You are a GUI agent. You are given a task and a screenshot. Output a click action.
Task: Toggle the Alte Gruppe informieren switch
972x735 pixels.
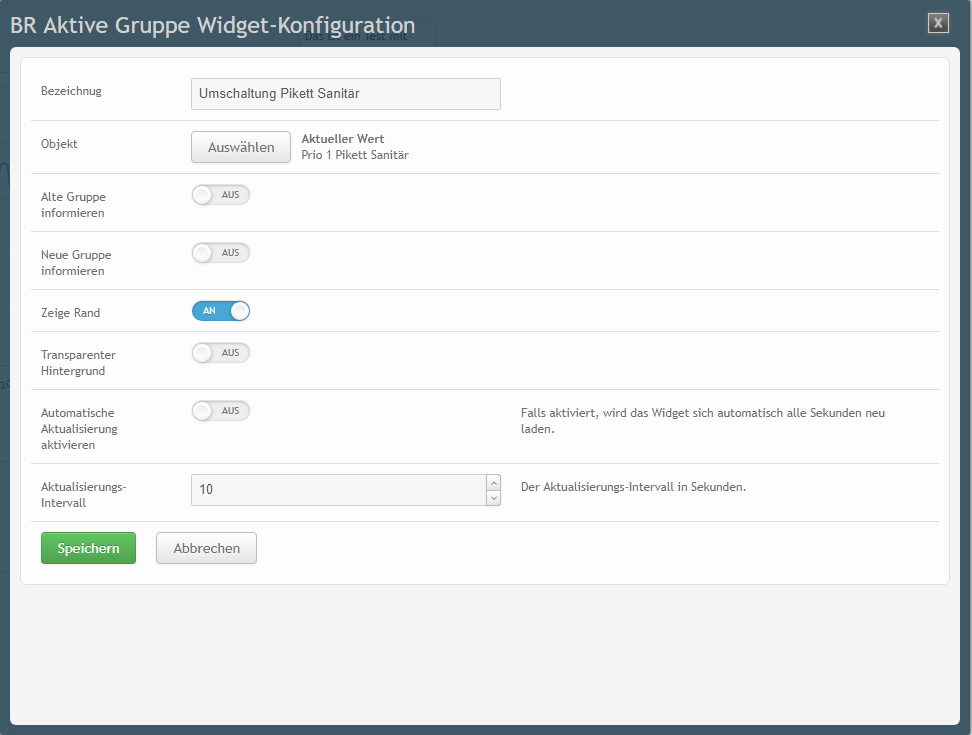[221, 195]
